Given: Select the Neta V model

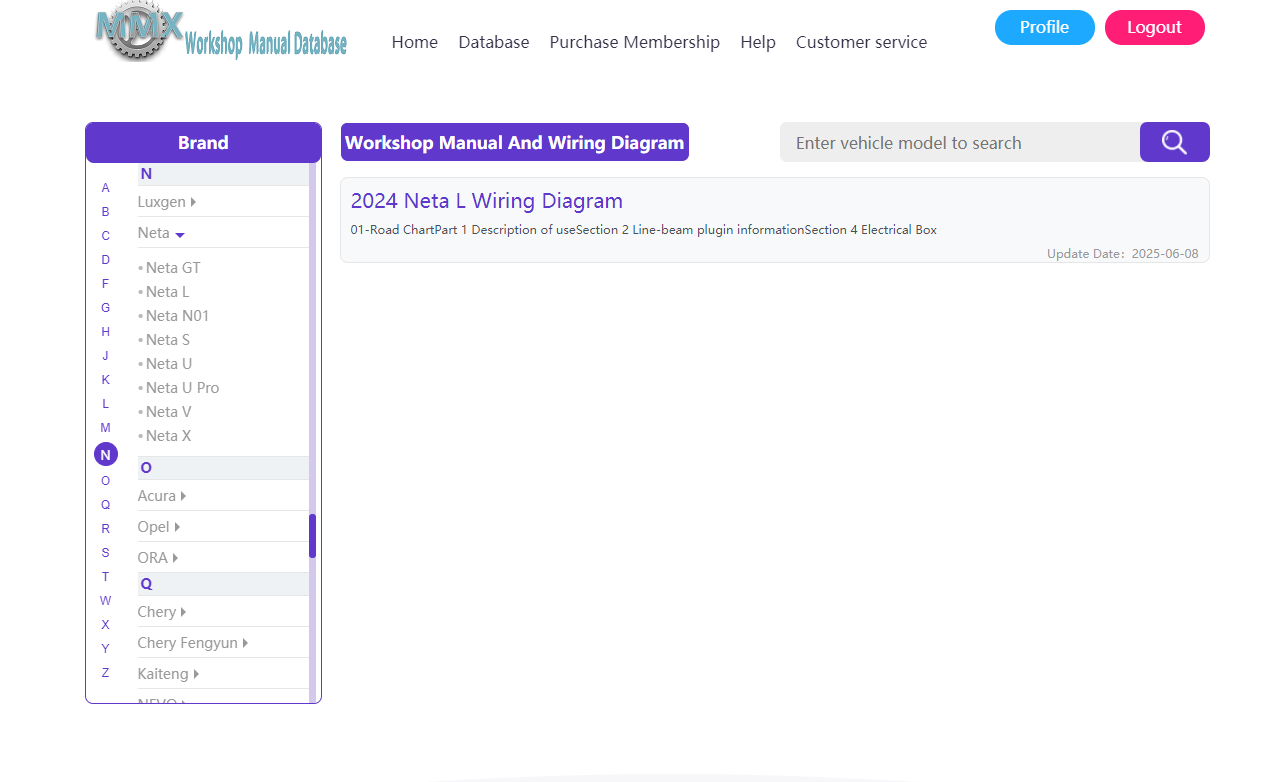Looking at the screenshot, I should coord(168,412).
